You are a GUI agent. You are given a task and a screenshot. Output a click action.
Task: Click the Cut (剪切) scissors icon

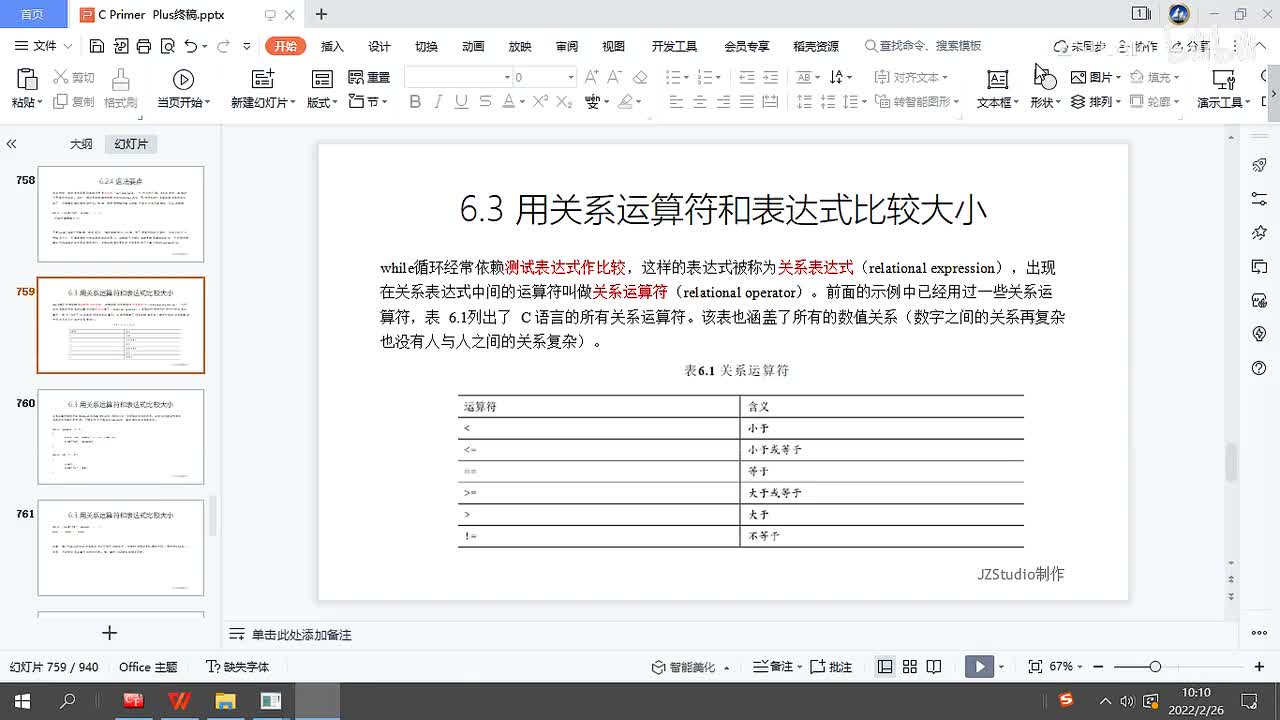pos(60,77)
